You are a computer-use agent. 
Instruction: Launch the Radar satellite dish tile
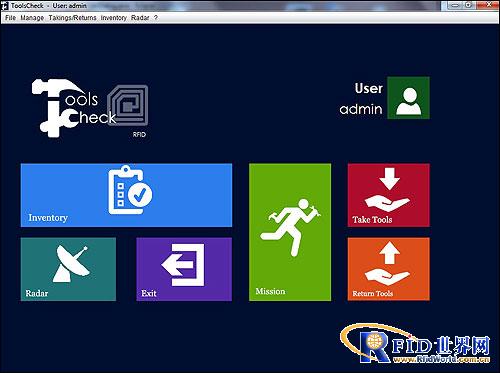tap(68, 269)
